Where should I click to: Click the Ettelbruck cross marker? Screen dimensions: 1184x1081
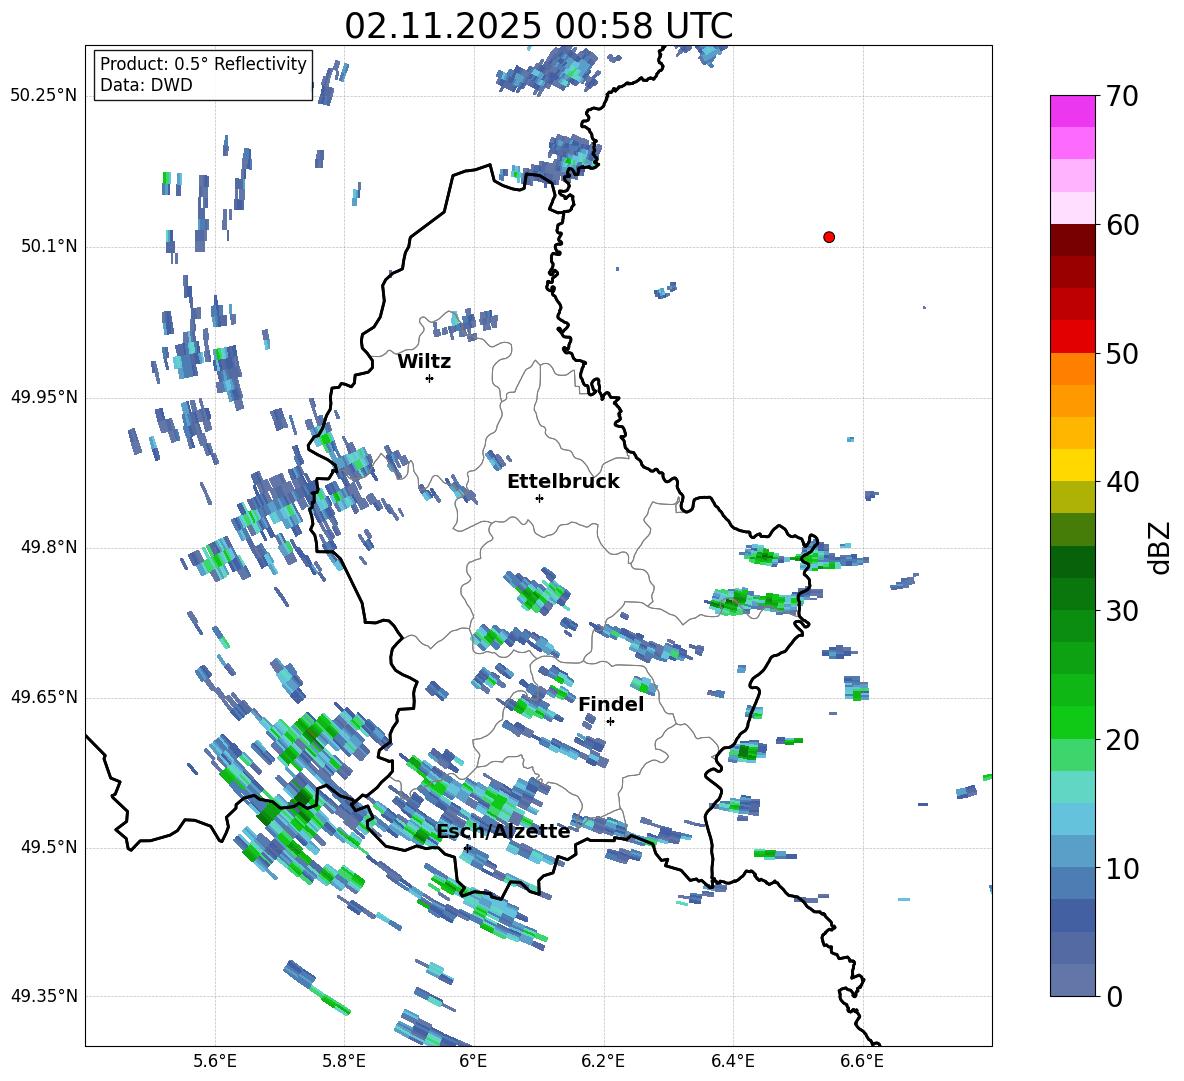(x=539, y=498)
